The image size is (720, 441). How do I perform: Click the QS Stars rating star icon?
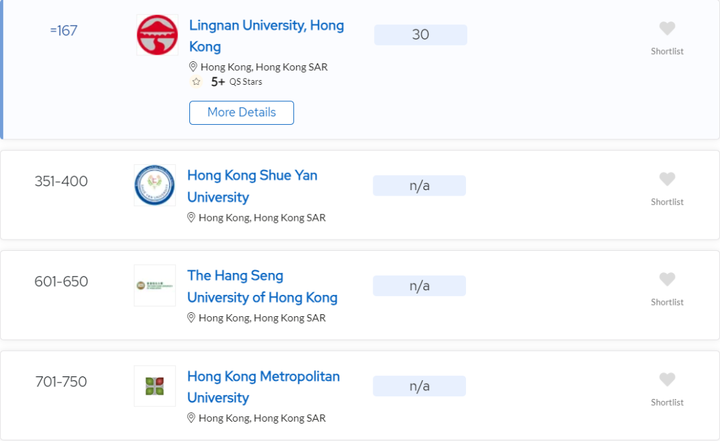coord(196,82)
